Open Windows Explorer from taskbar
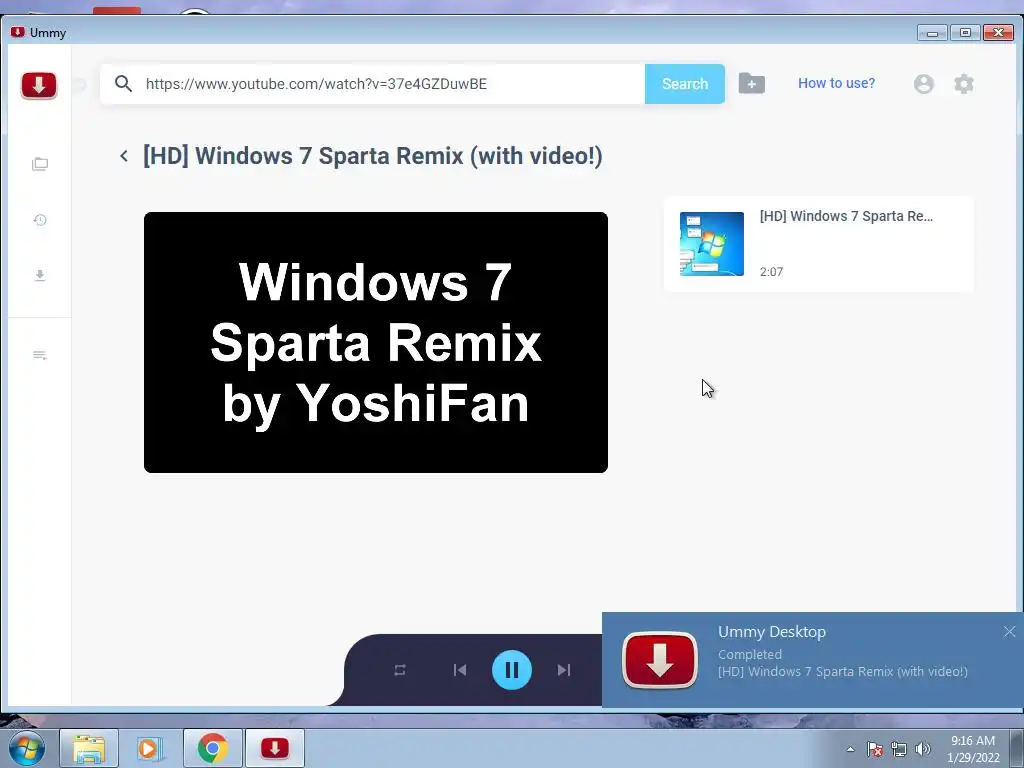 click(x=89, y=748)
